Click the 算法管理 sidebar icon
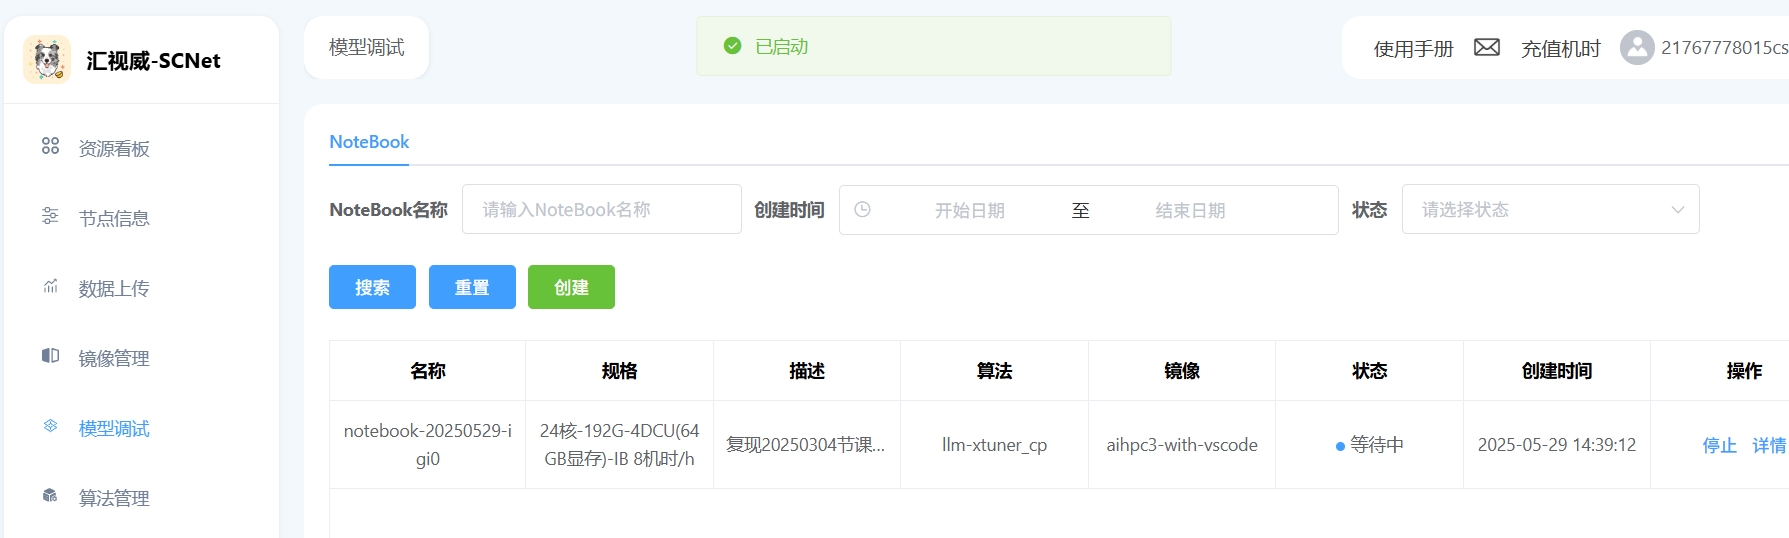The image size is (1789, 538). (50, 496)
